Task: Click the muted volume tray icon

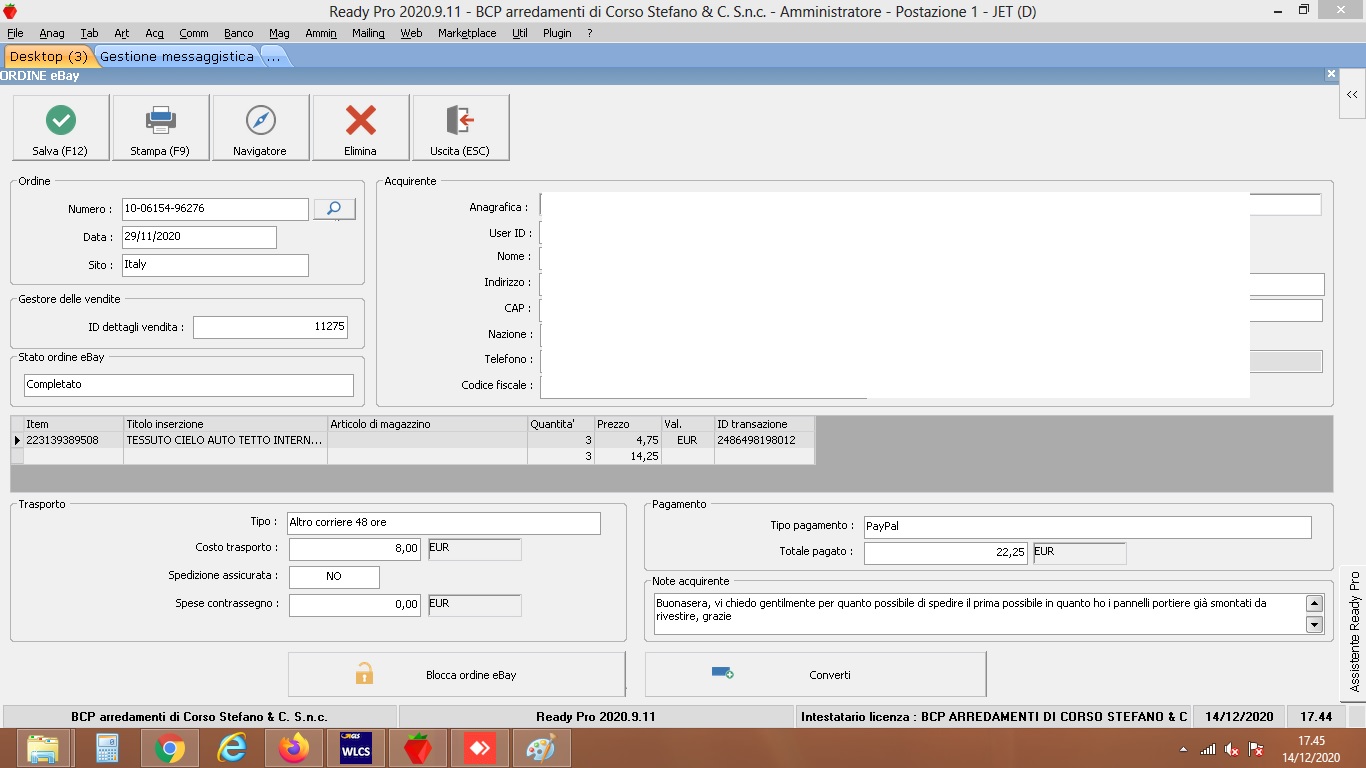Action: pos(1232,749)
